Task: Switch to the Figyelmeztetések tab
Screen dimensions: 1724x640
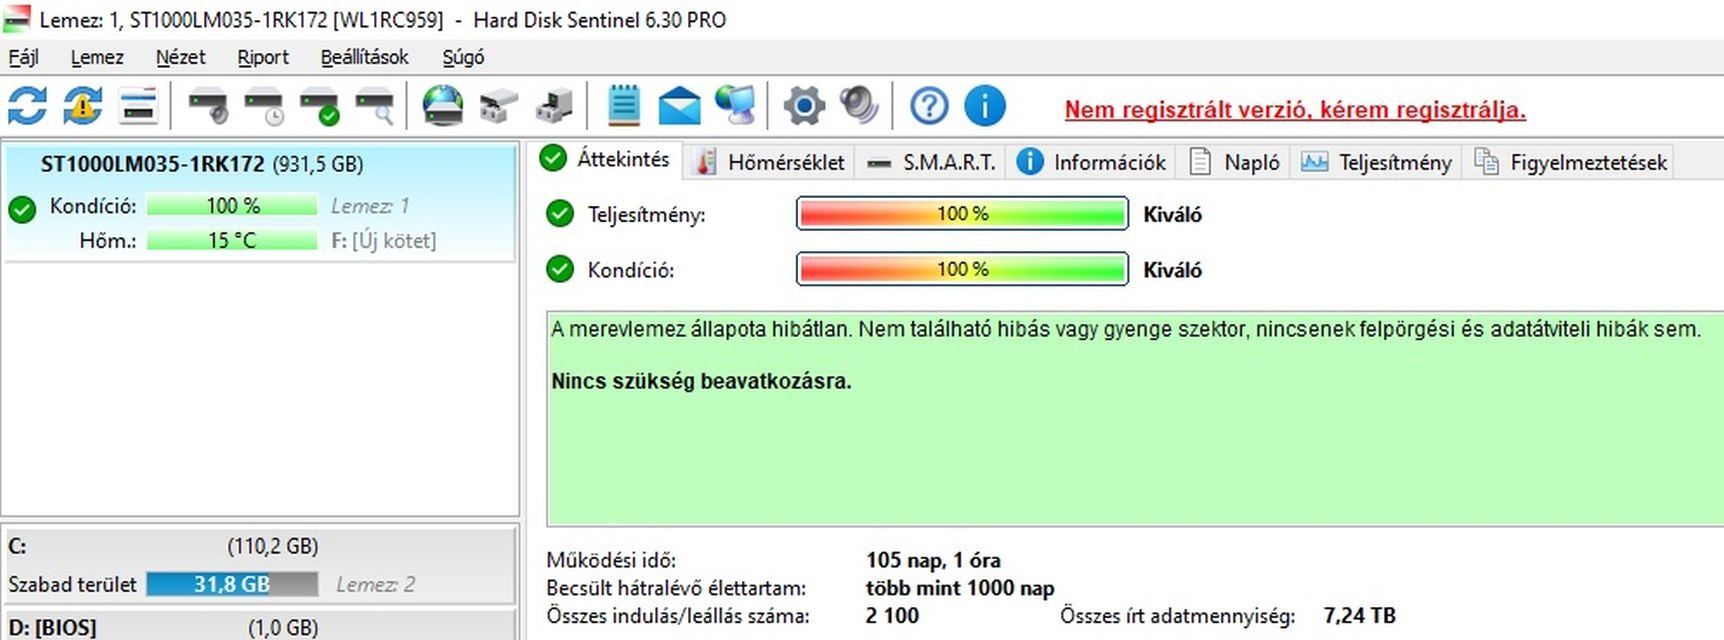Action: (1570, 162)
